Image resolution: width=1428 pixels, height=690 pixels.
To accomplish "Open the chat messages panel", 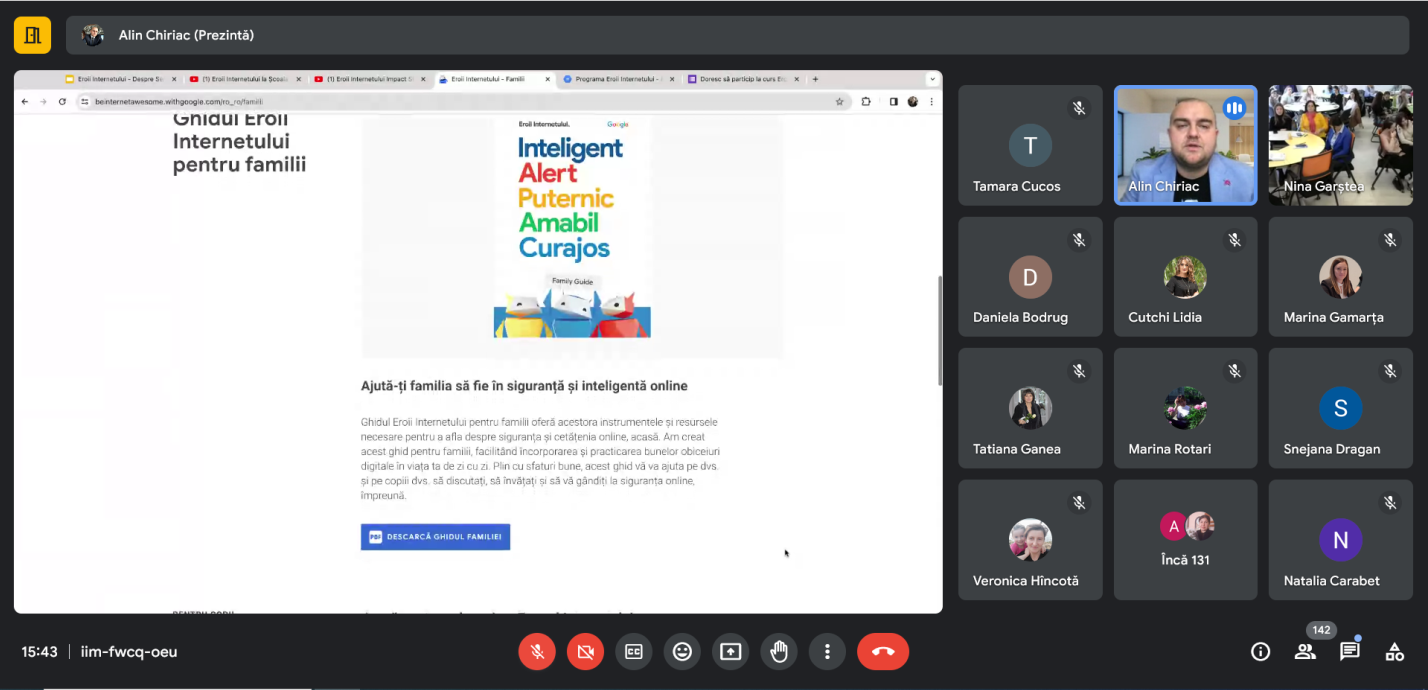I will coord(1350,652).
